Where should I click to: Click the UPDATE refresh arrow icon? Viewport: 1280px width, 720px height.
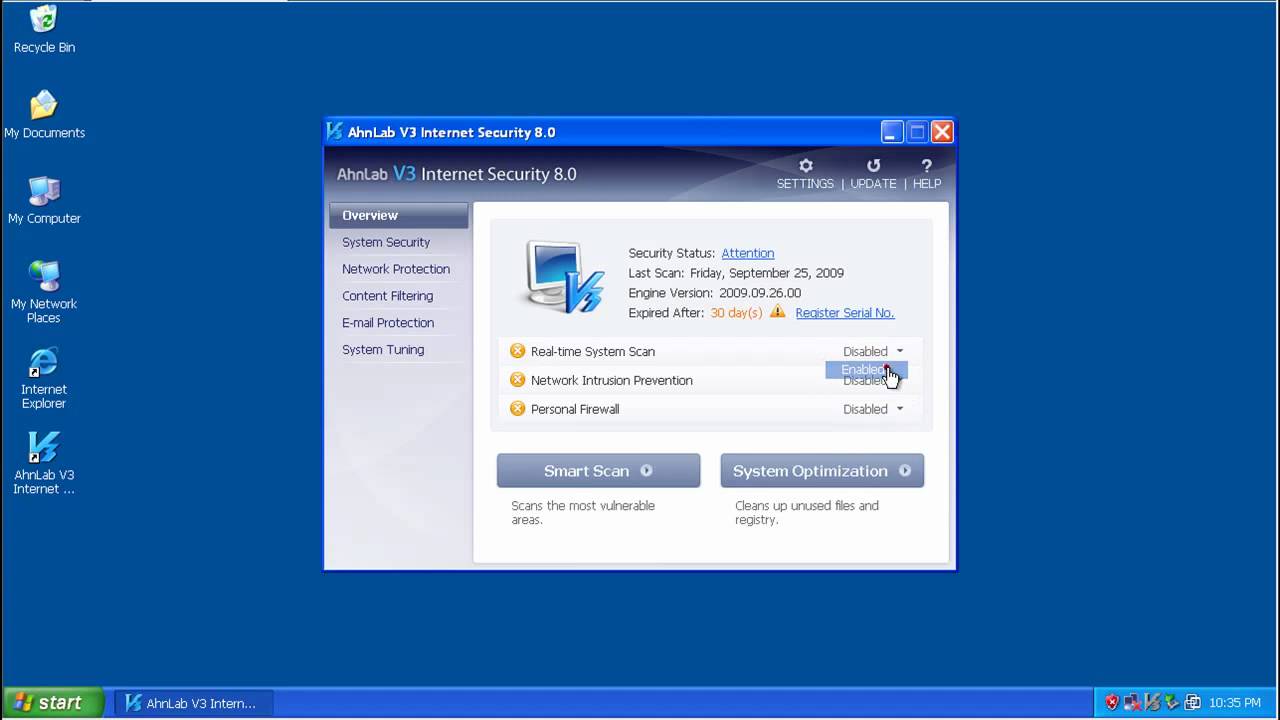[x=873, y=166]
